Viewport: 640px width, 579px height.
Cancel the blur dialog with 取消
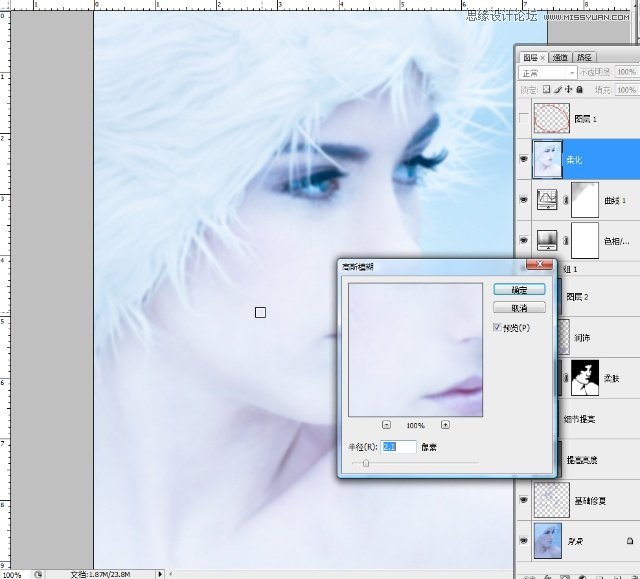[519, 308]
